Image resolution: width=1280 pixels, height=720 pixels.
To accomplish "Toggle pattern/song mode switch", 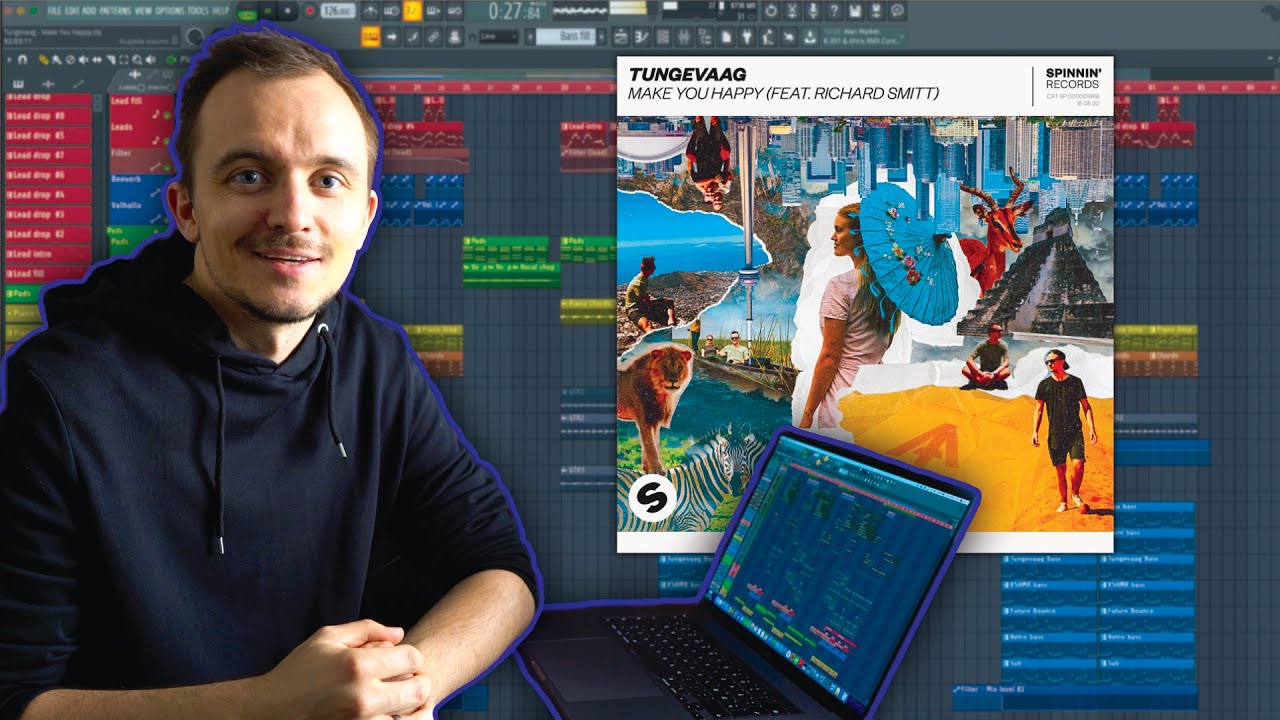I will (246, 11).
